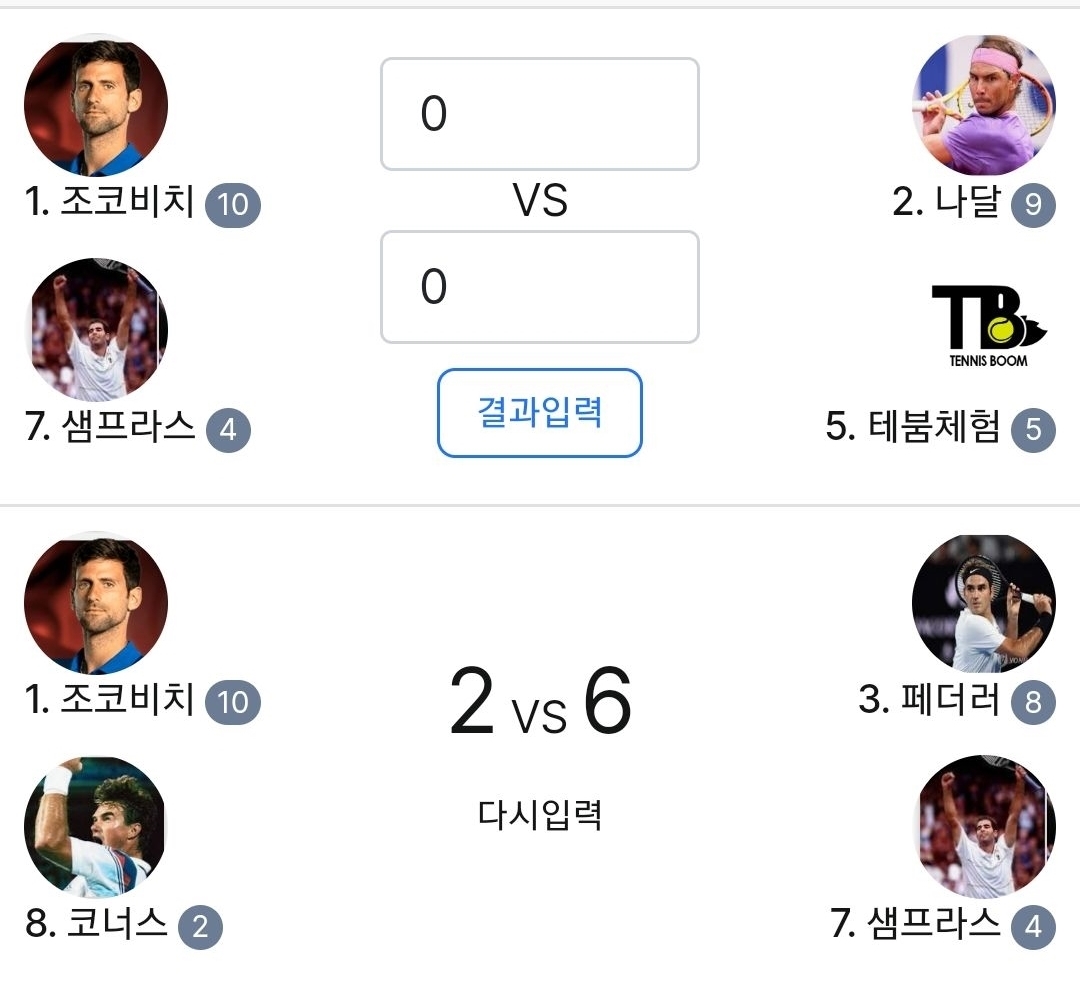Viewport: 1080px width, 982px height.
Task: Select the bottom match's 샘프라스 profile photo
Action: [984, 827]
